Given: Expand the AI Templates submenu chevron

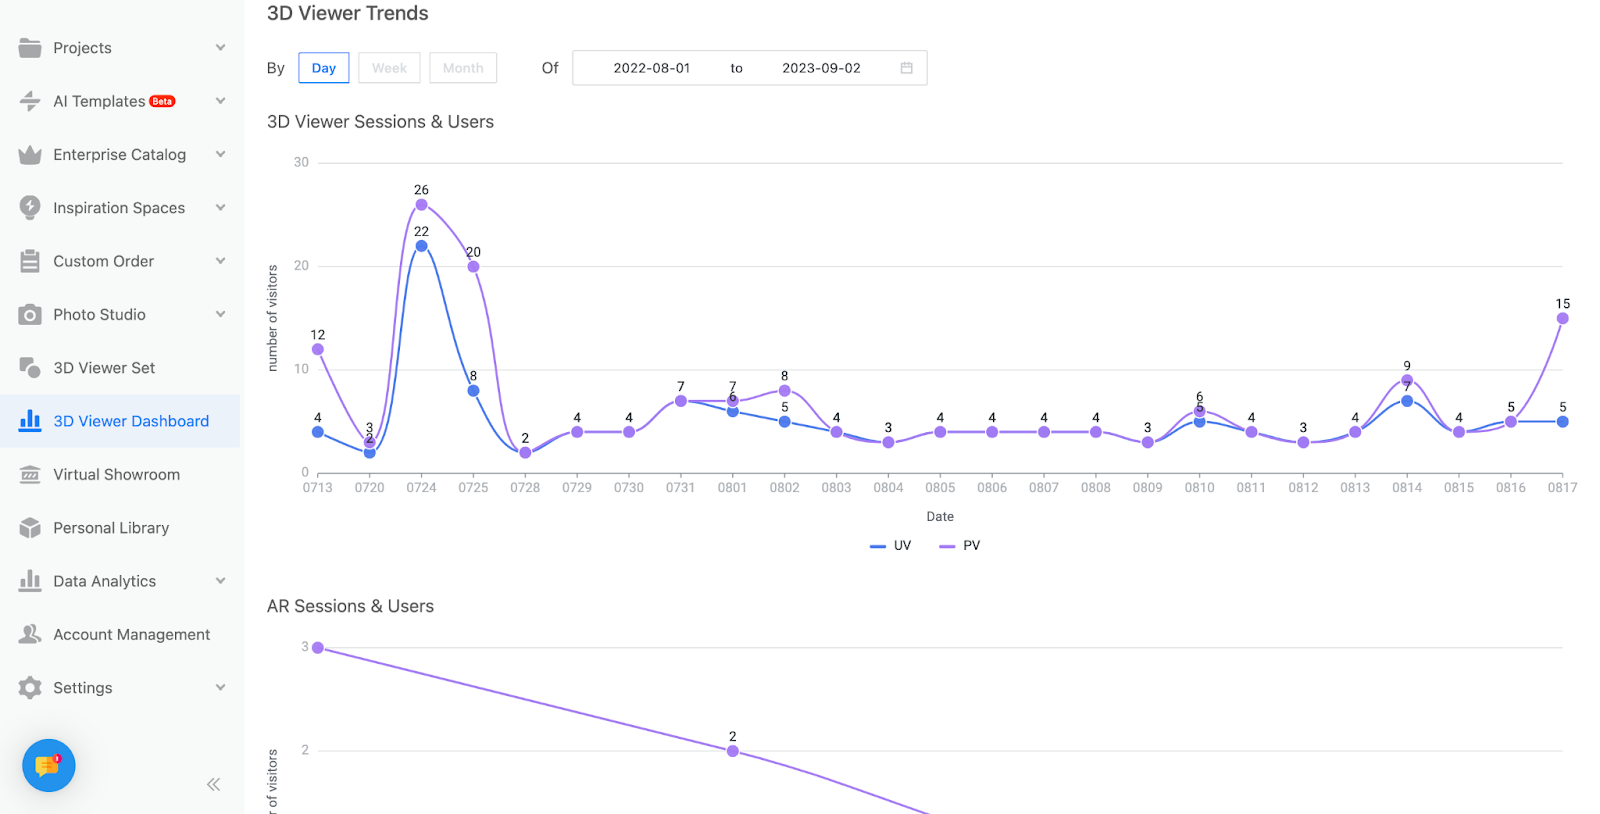Looking at the screenshot, I should click(220, 101).
